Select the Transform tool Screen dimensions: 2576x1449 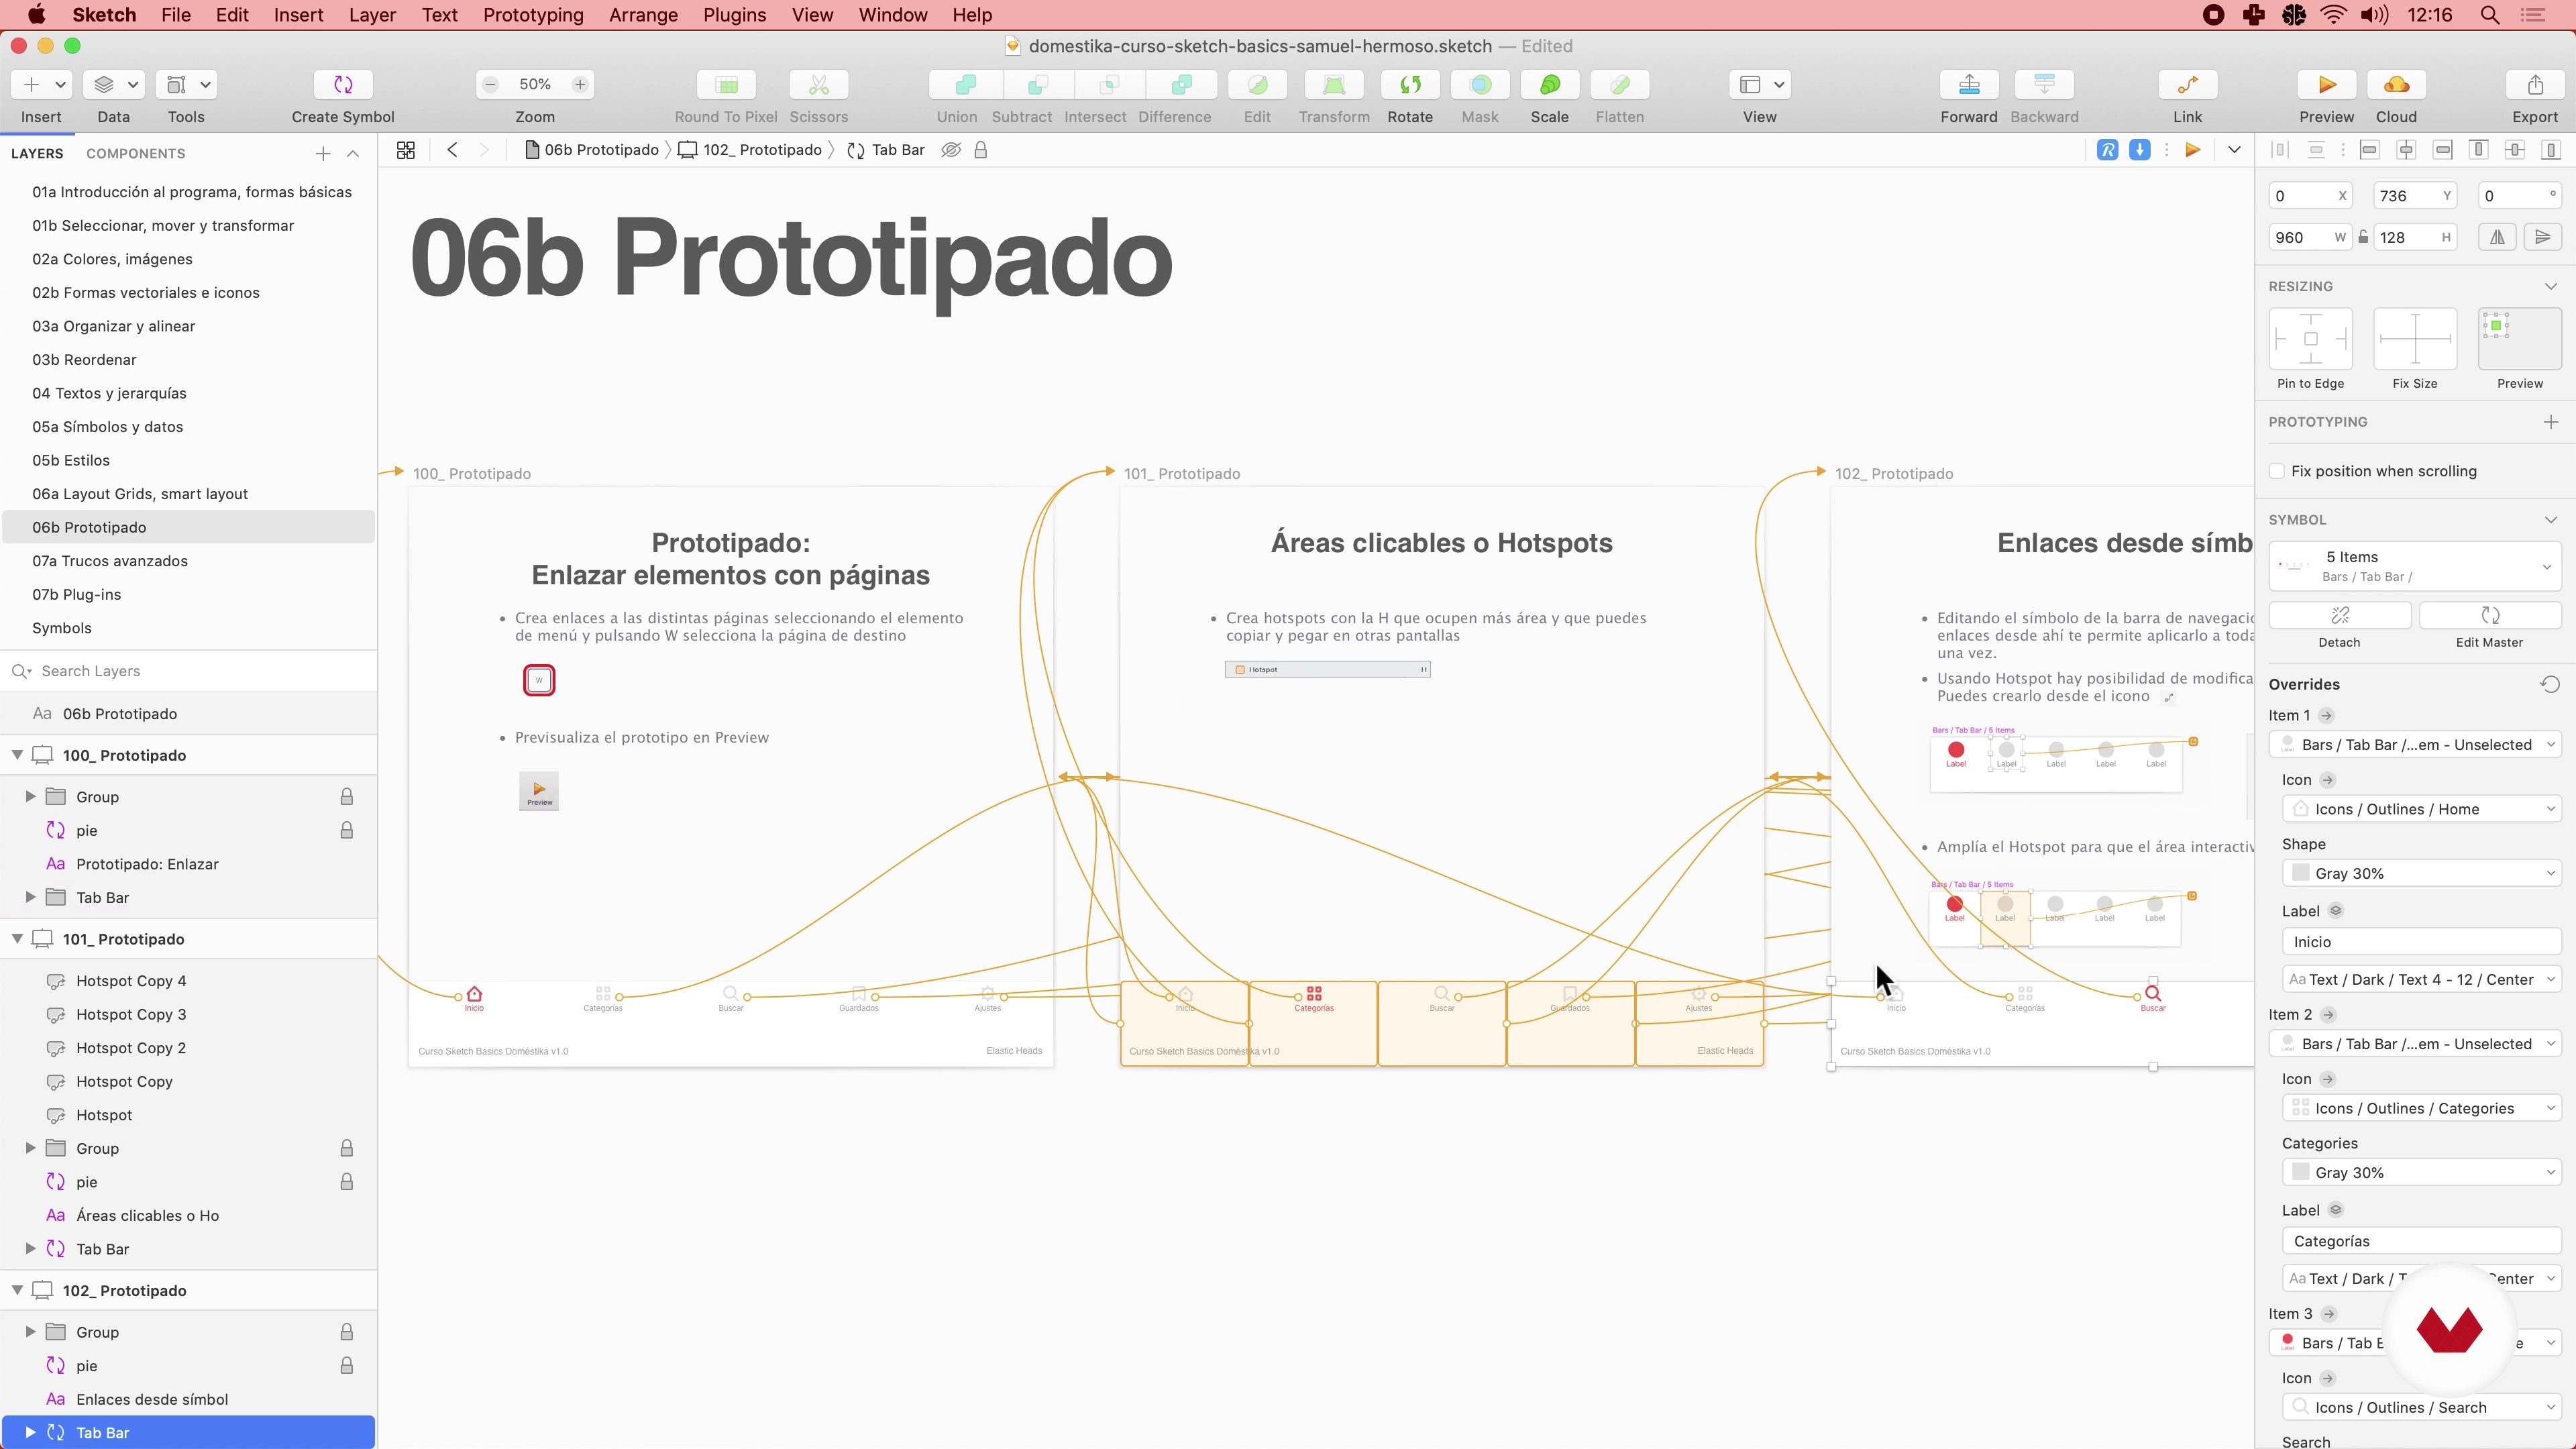1334,85
